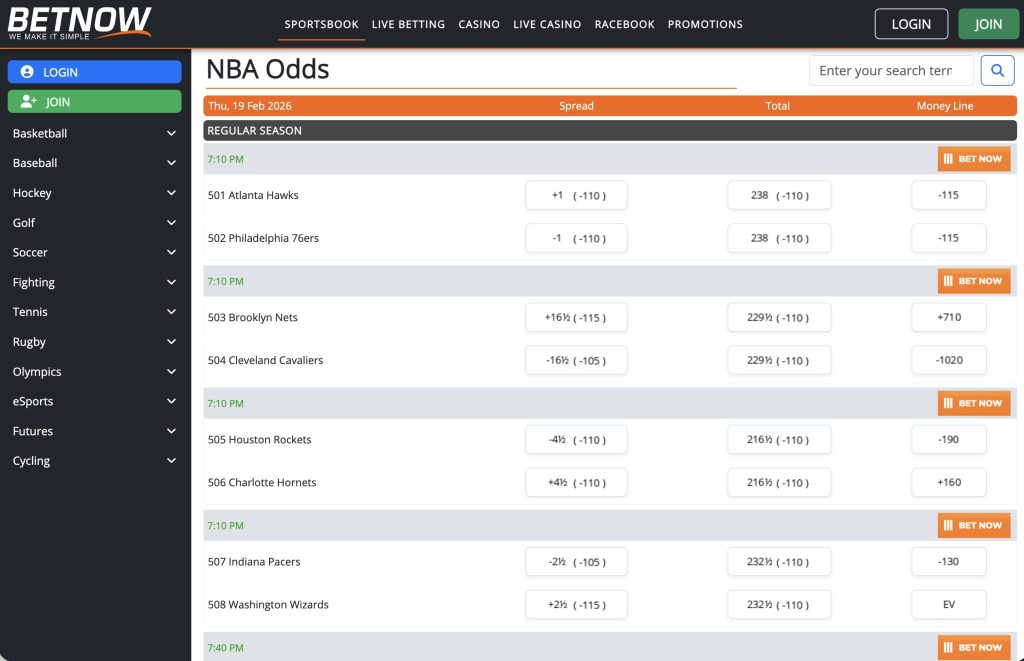Click the person icon on sidebar LOGIN button
Screen dimensions: 1024x661
click(25, 71)
